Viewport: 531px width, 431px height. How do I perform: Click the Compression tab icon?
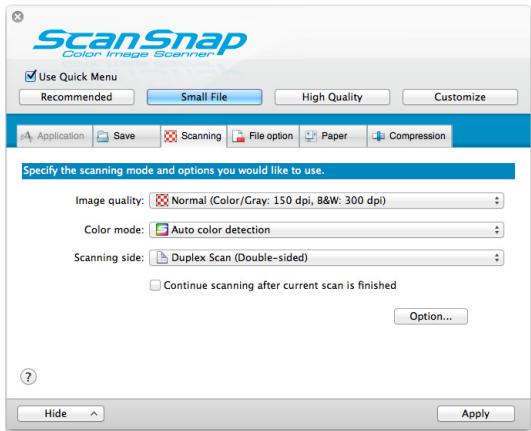pos(378,136)
